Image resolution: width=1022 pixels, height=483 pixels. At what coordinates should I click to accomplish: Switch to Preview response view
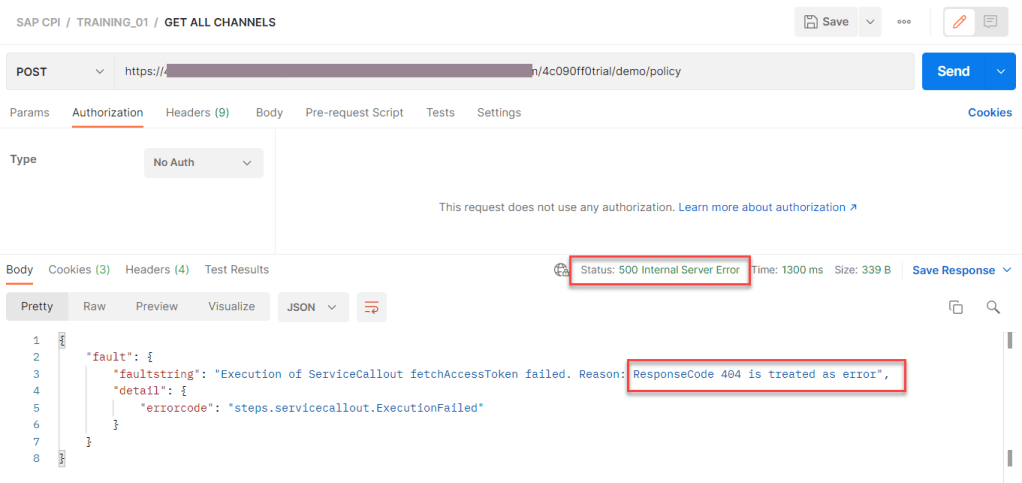click(157, 307)
